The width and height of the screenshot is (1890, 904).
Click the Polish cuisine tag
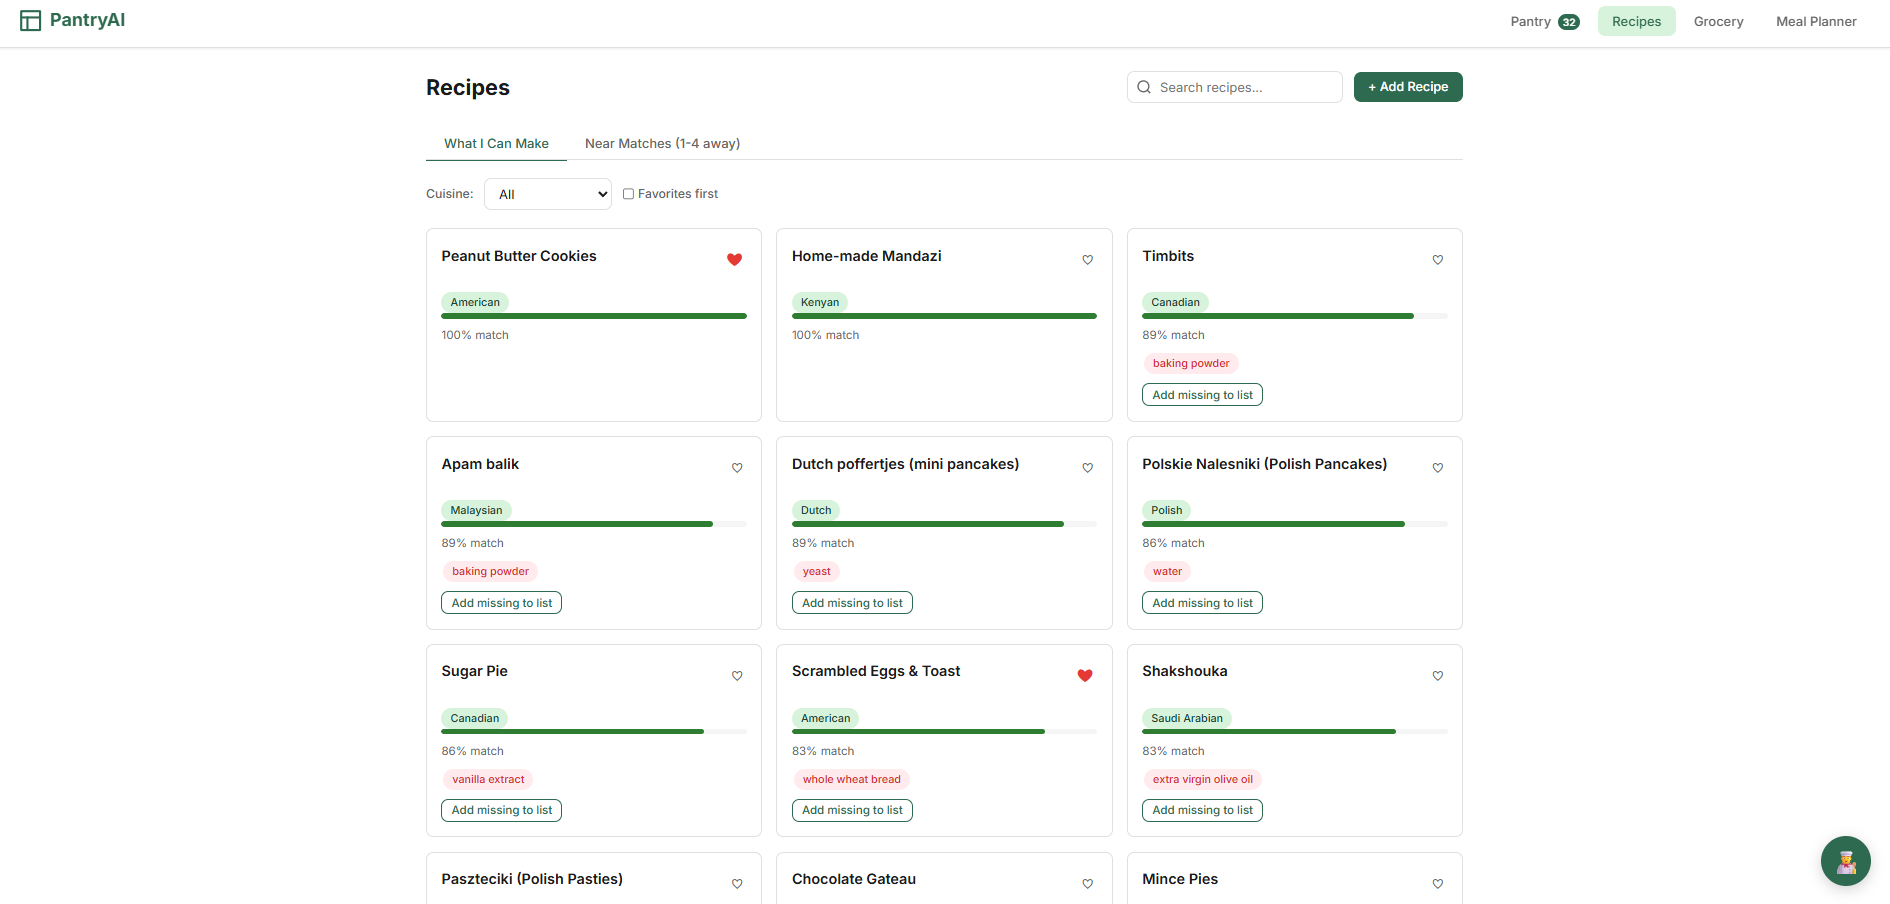click(1166, 510)
